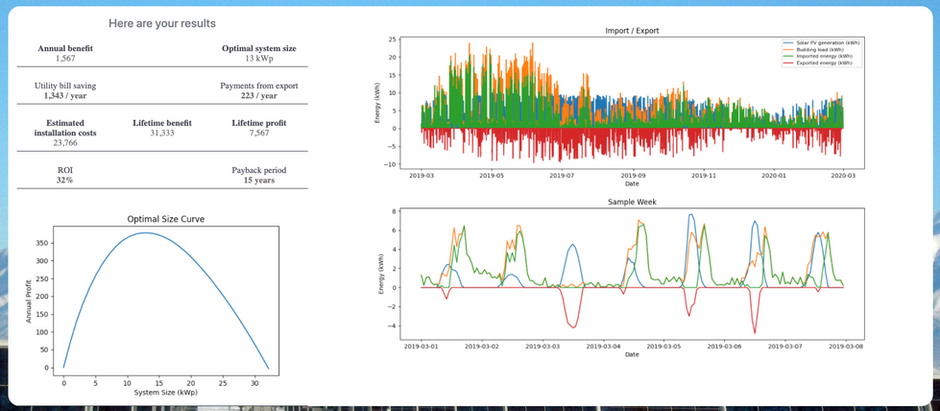Click the Sample Week chart title
Viewport: 940px width, 411px height.
click(x=632, y=202)
